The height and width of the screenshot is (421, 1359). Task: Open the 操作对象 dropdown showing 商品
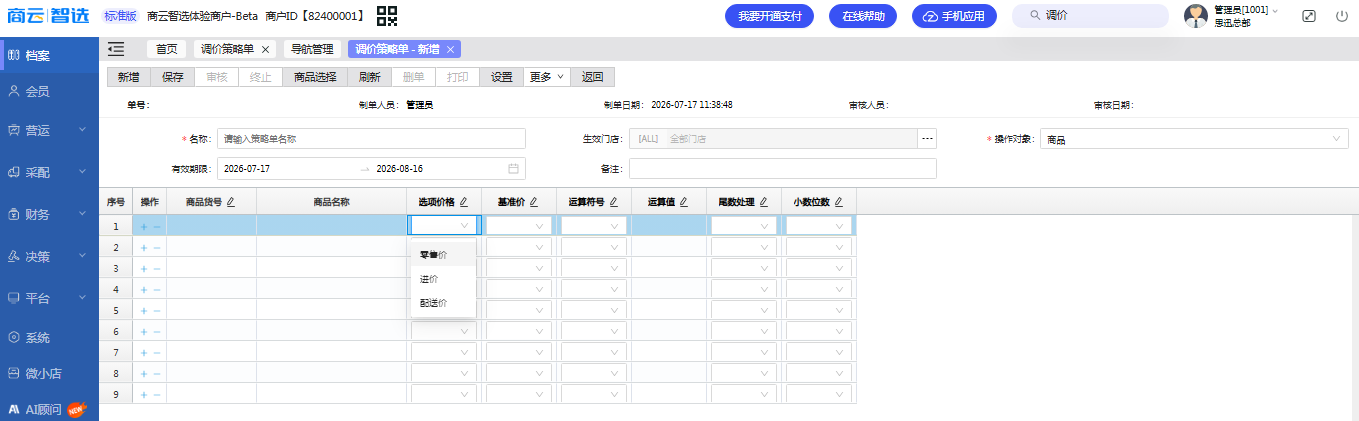coord(1194,139)
